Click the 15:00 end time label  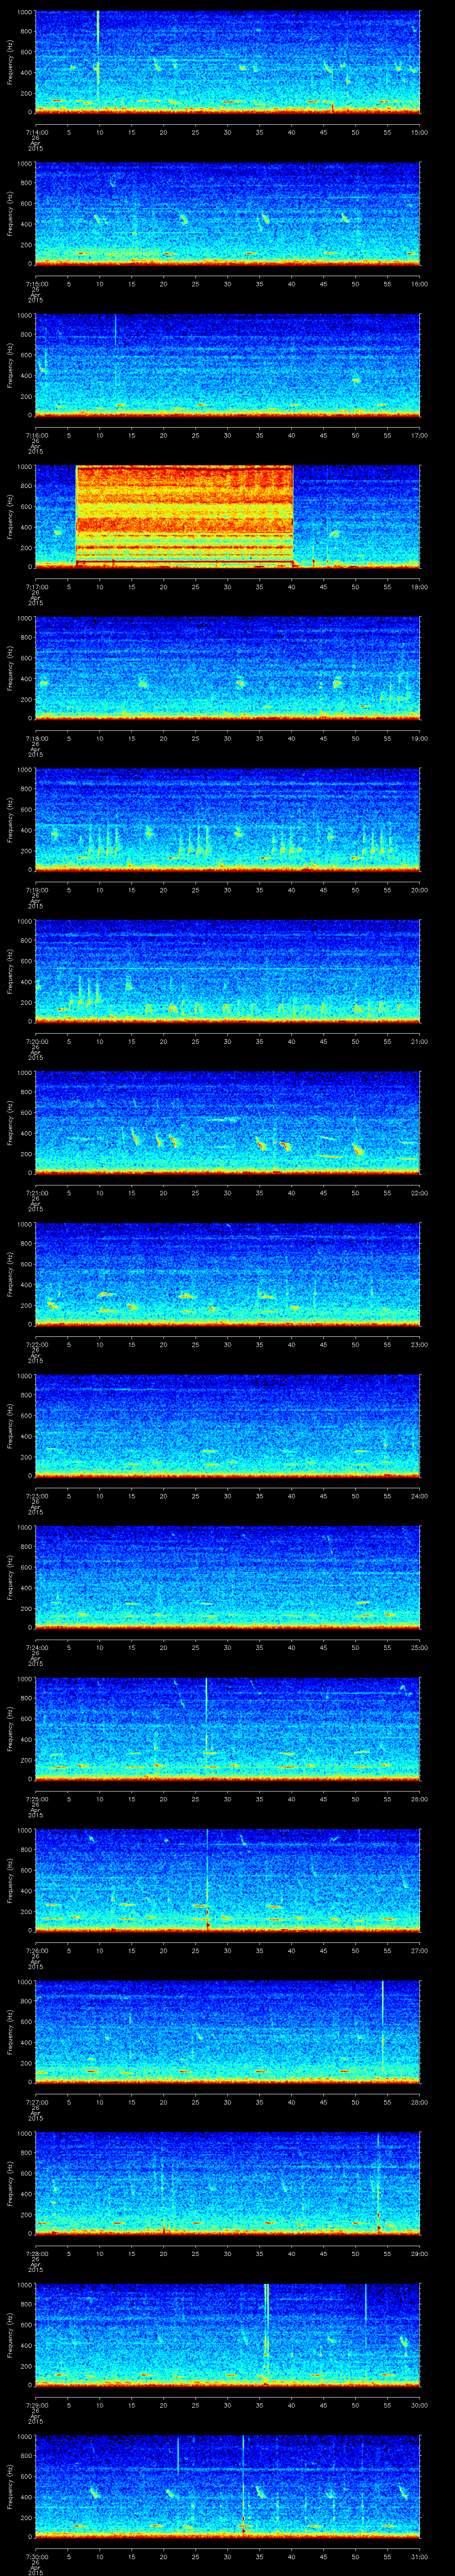419,132
